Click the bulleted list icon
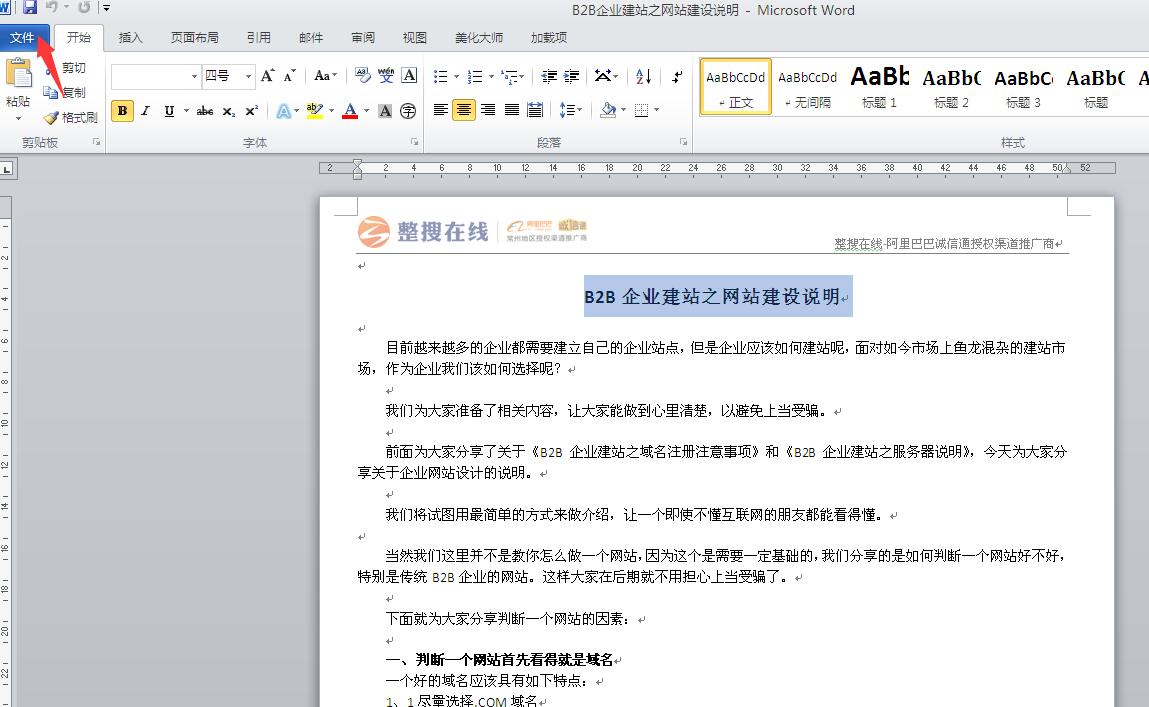 coord(441,77)
